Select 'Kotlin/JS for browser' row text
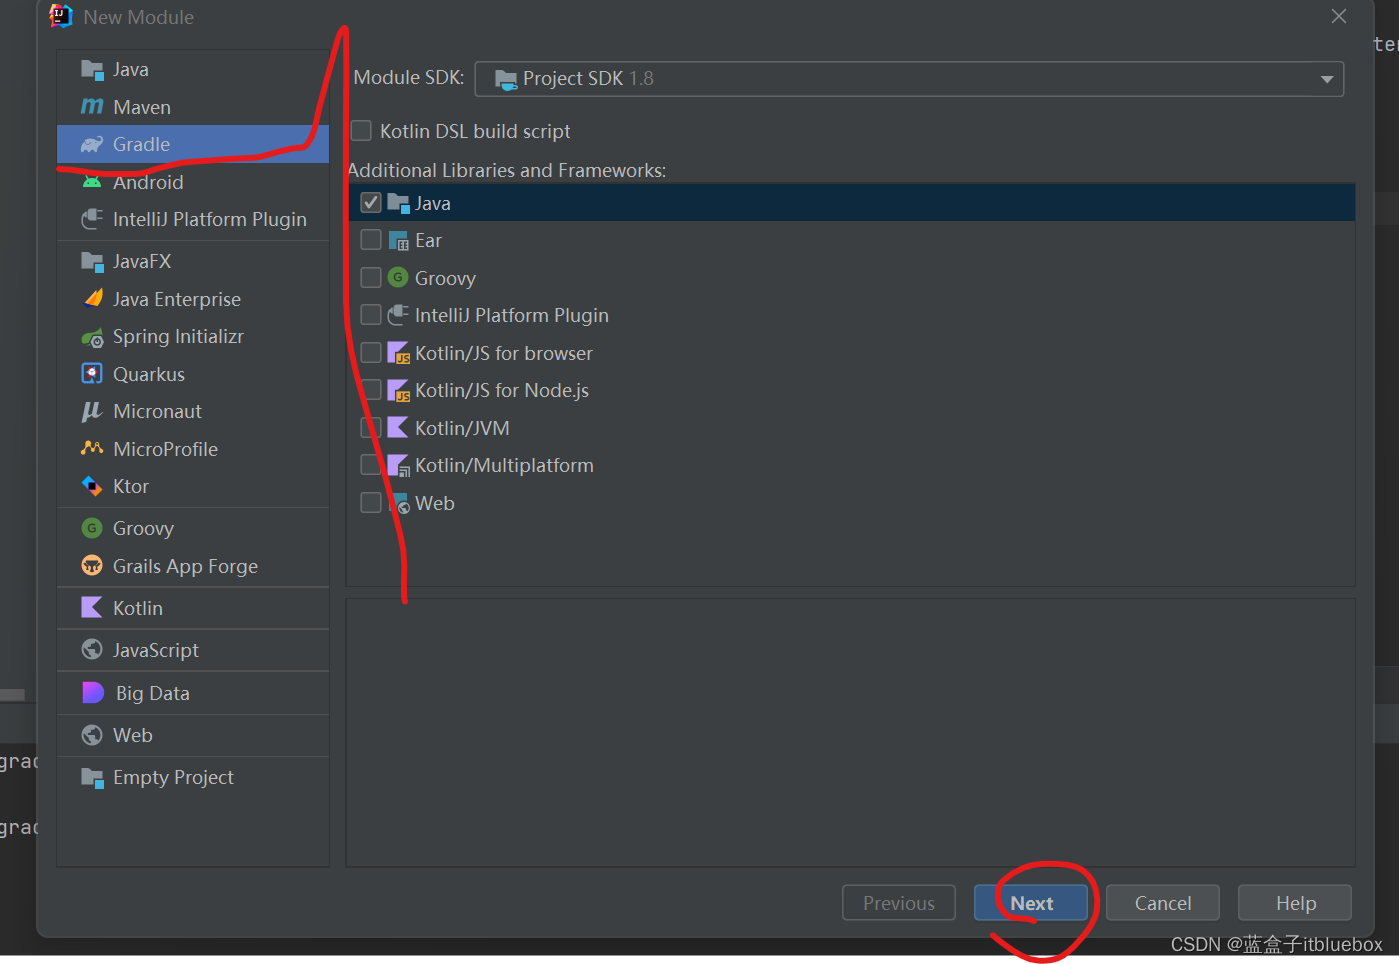 point(504,353)
